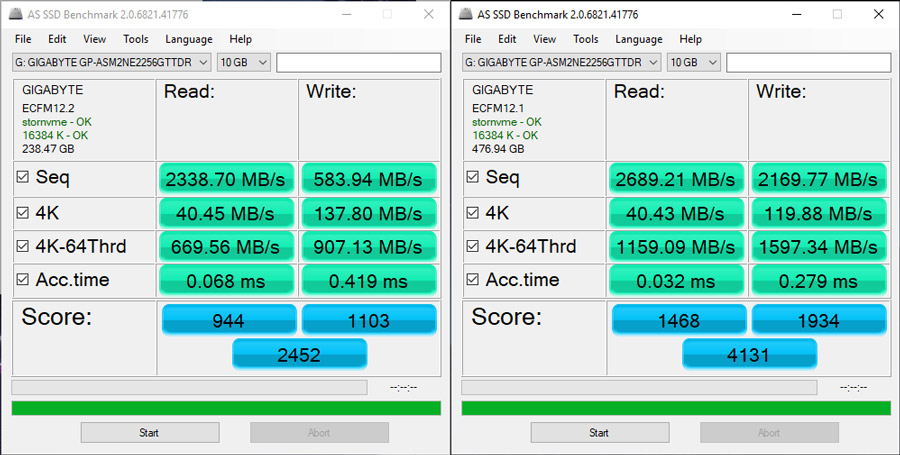Close the left AS SSD window
Viewport: 900px width, 455px height.
pos(429,14)
